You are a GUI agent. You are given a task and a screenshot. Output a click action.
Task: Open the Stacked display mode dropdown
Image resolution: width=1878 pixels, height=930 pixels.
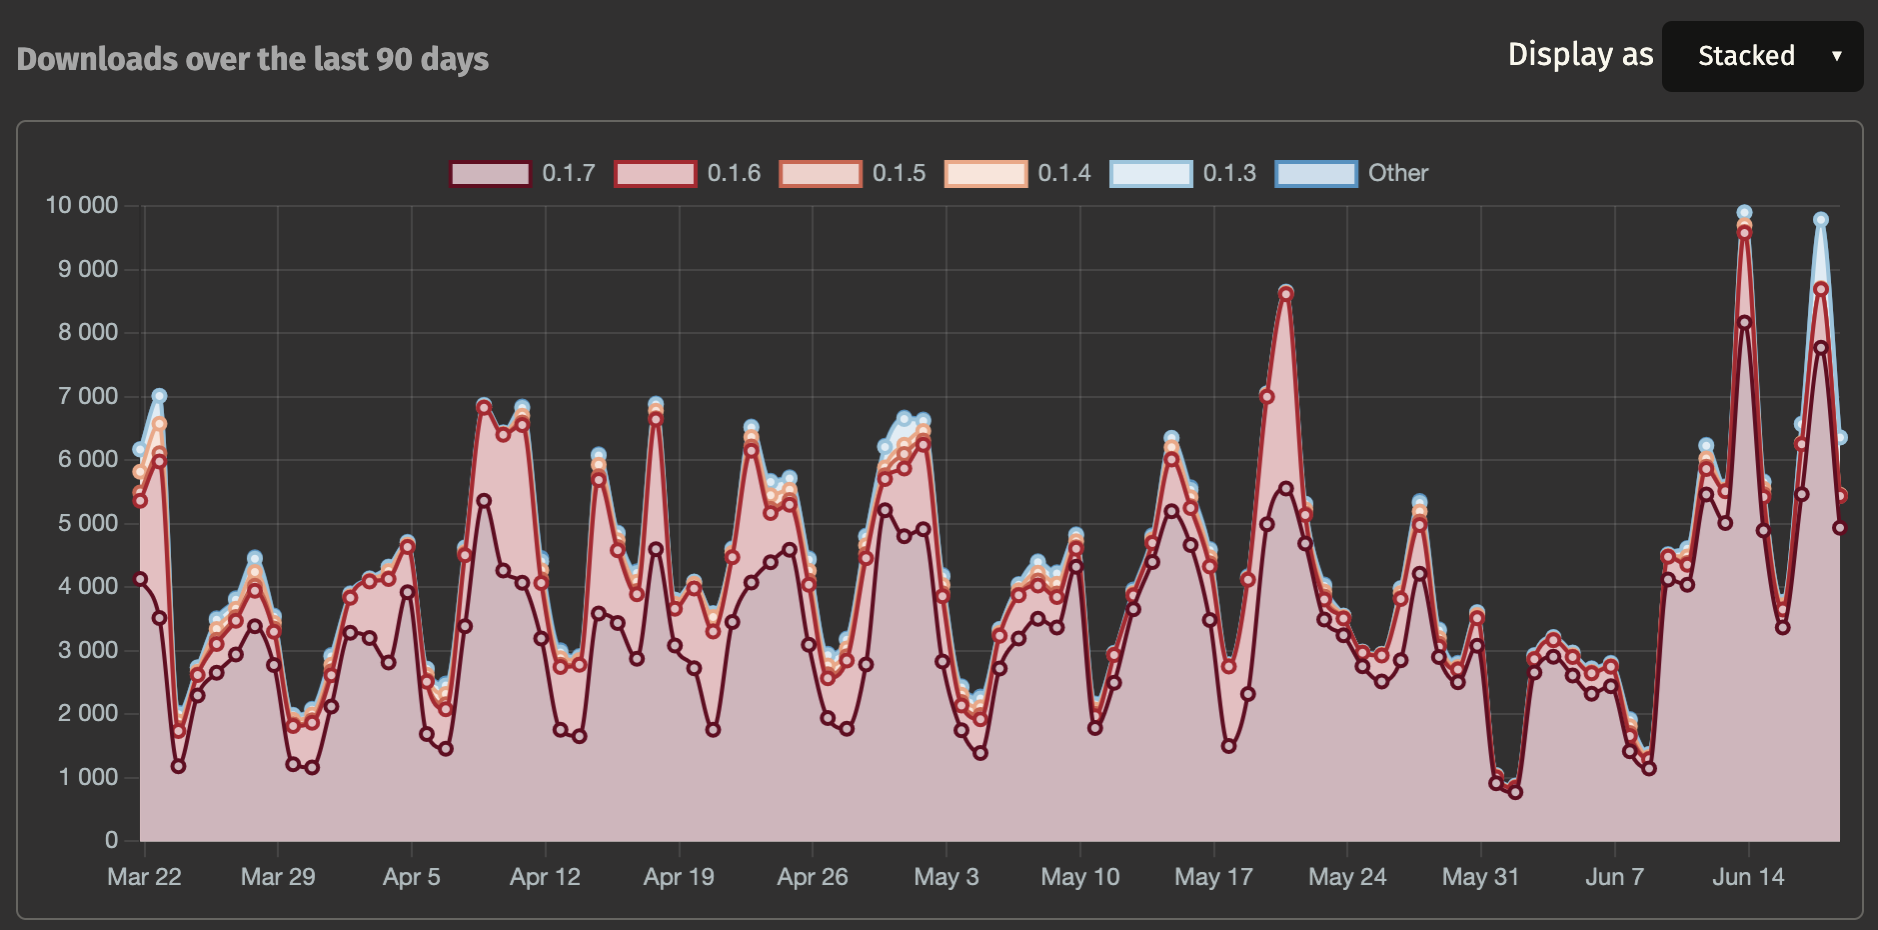tap(1762, 56)
